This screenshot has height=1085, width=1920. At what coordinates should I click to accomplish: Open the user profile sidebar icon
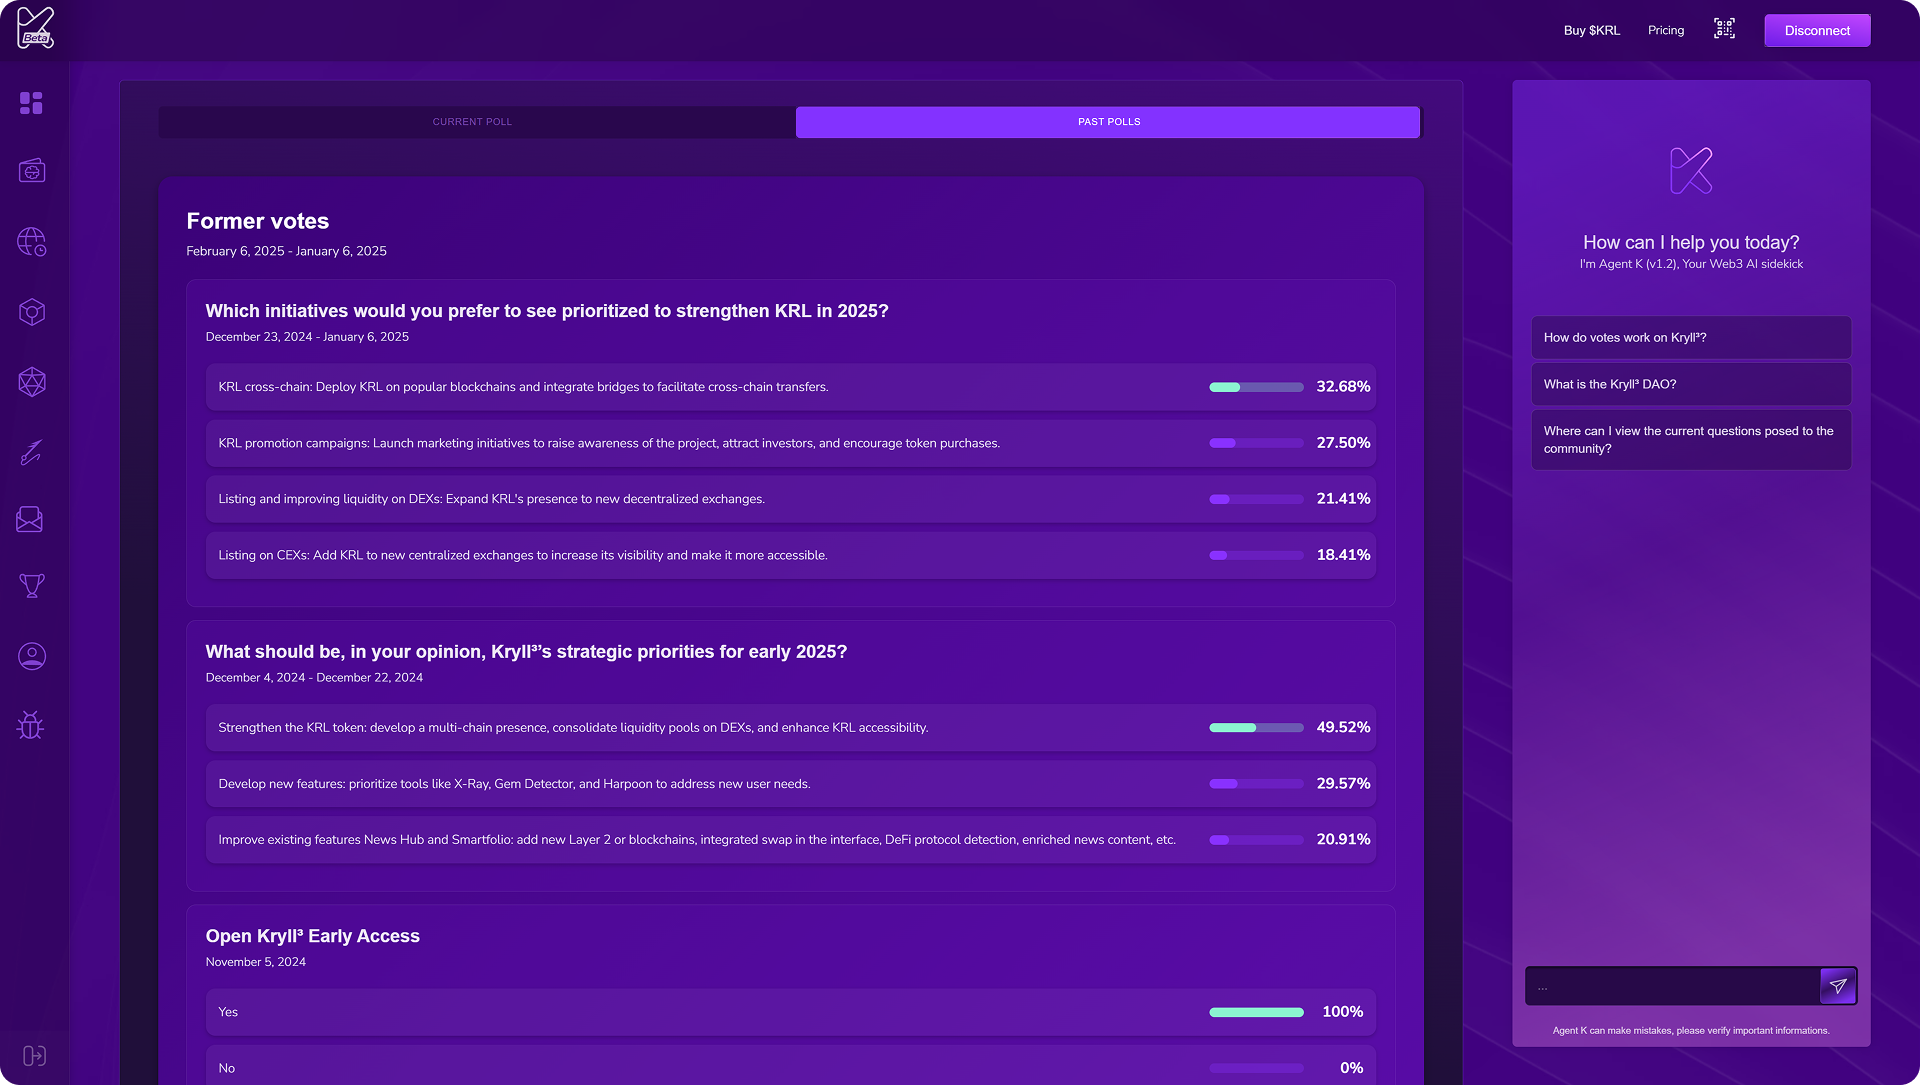pyautogui.click(x=32, y=656)
